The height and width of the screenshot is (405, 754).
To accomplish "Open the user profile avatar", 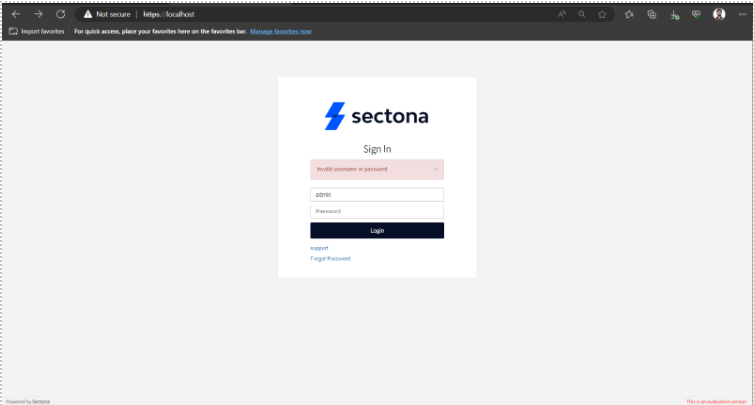I will 719,15.
